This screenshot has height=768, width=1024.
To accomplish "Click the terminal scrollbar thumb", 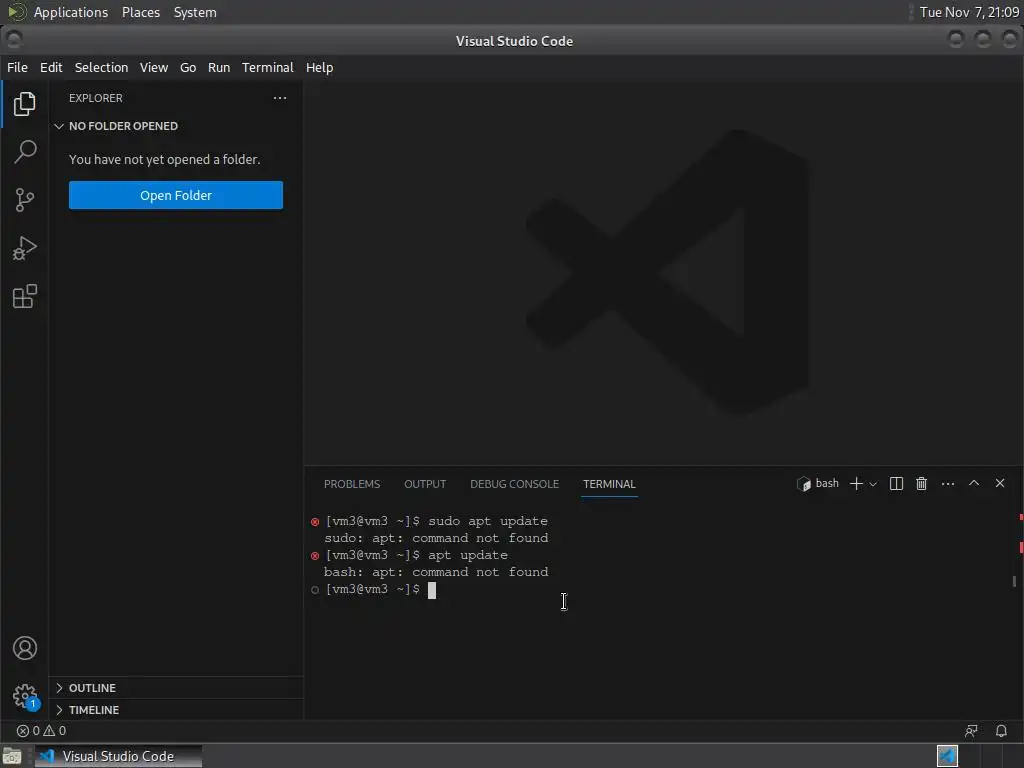I will [x=1014, y=581].
